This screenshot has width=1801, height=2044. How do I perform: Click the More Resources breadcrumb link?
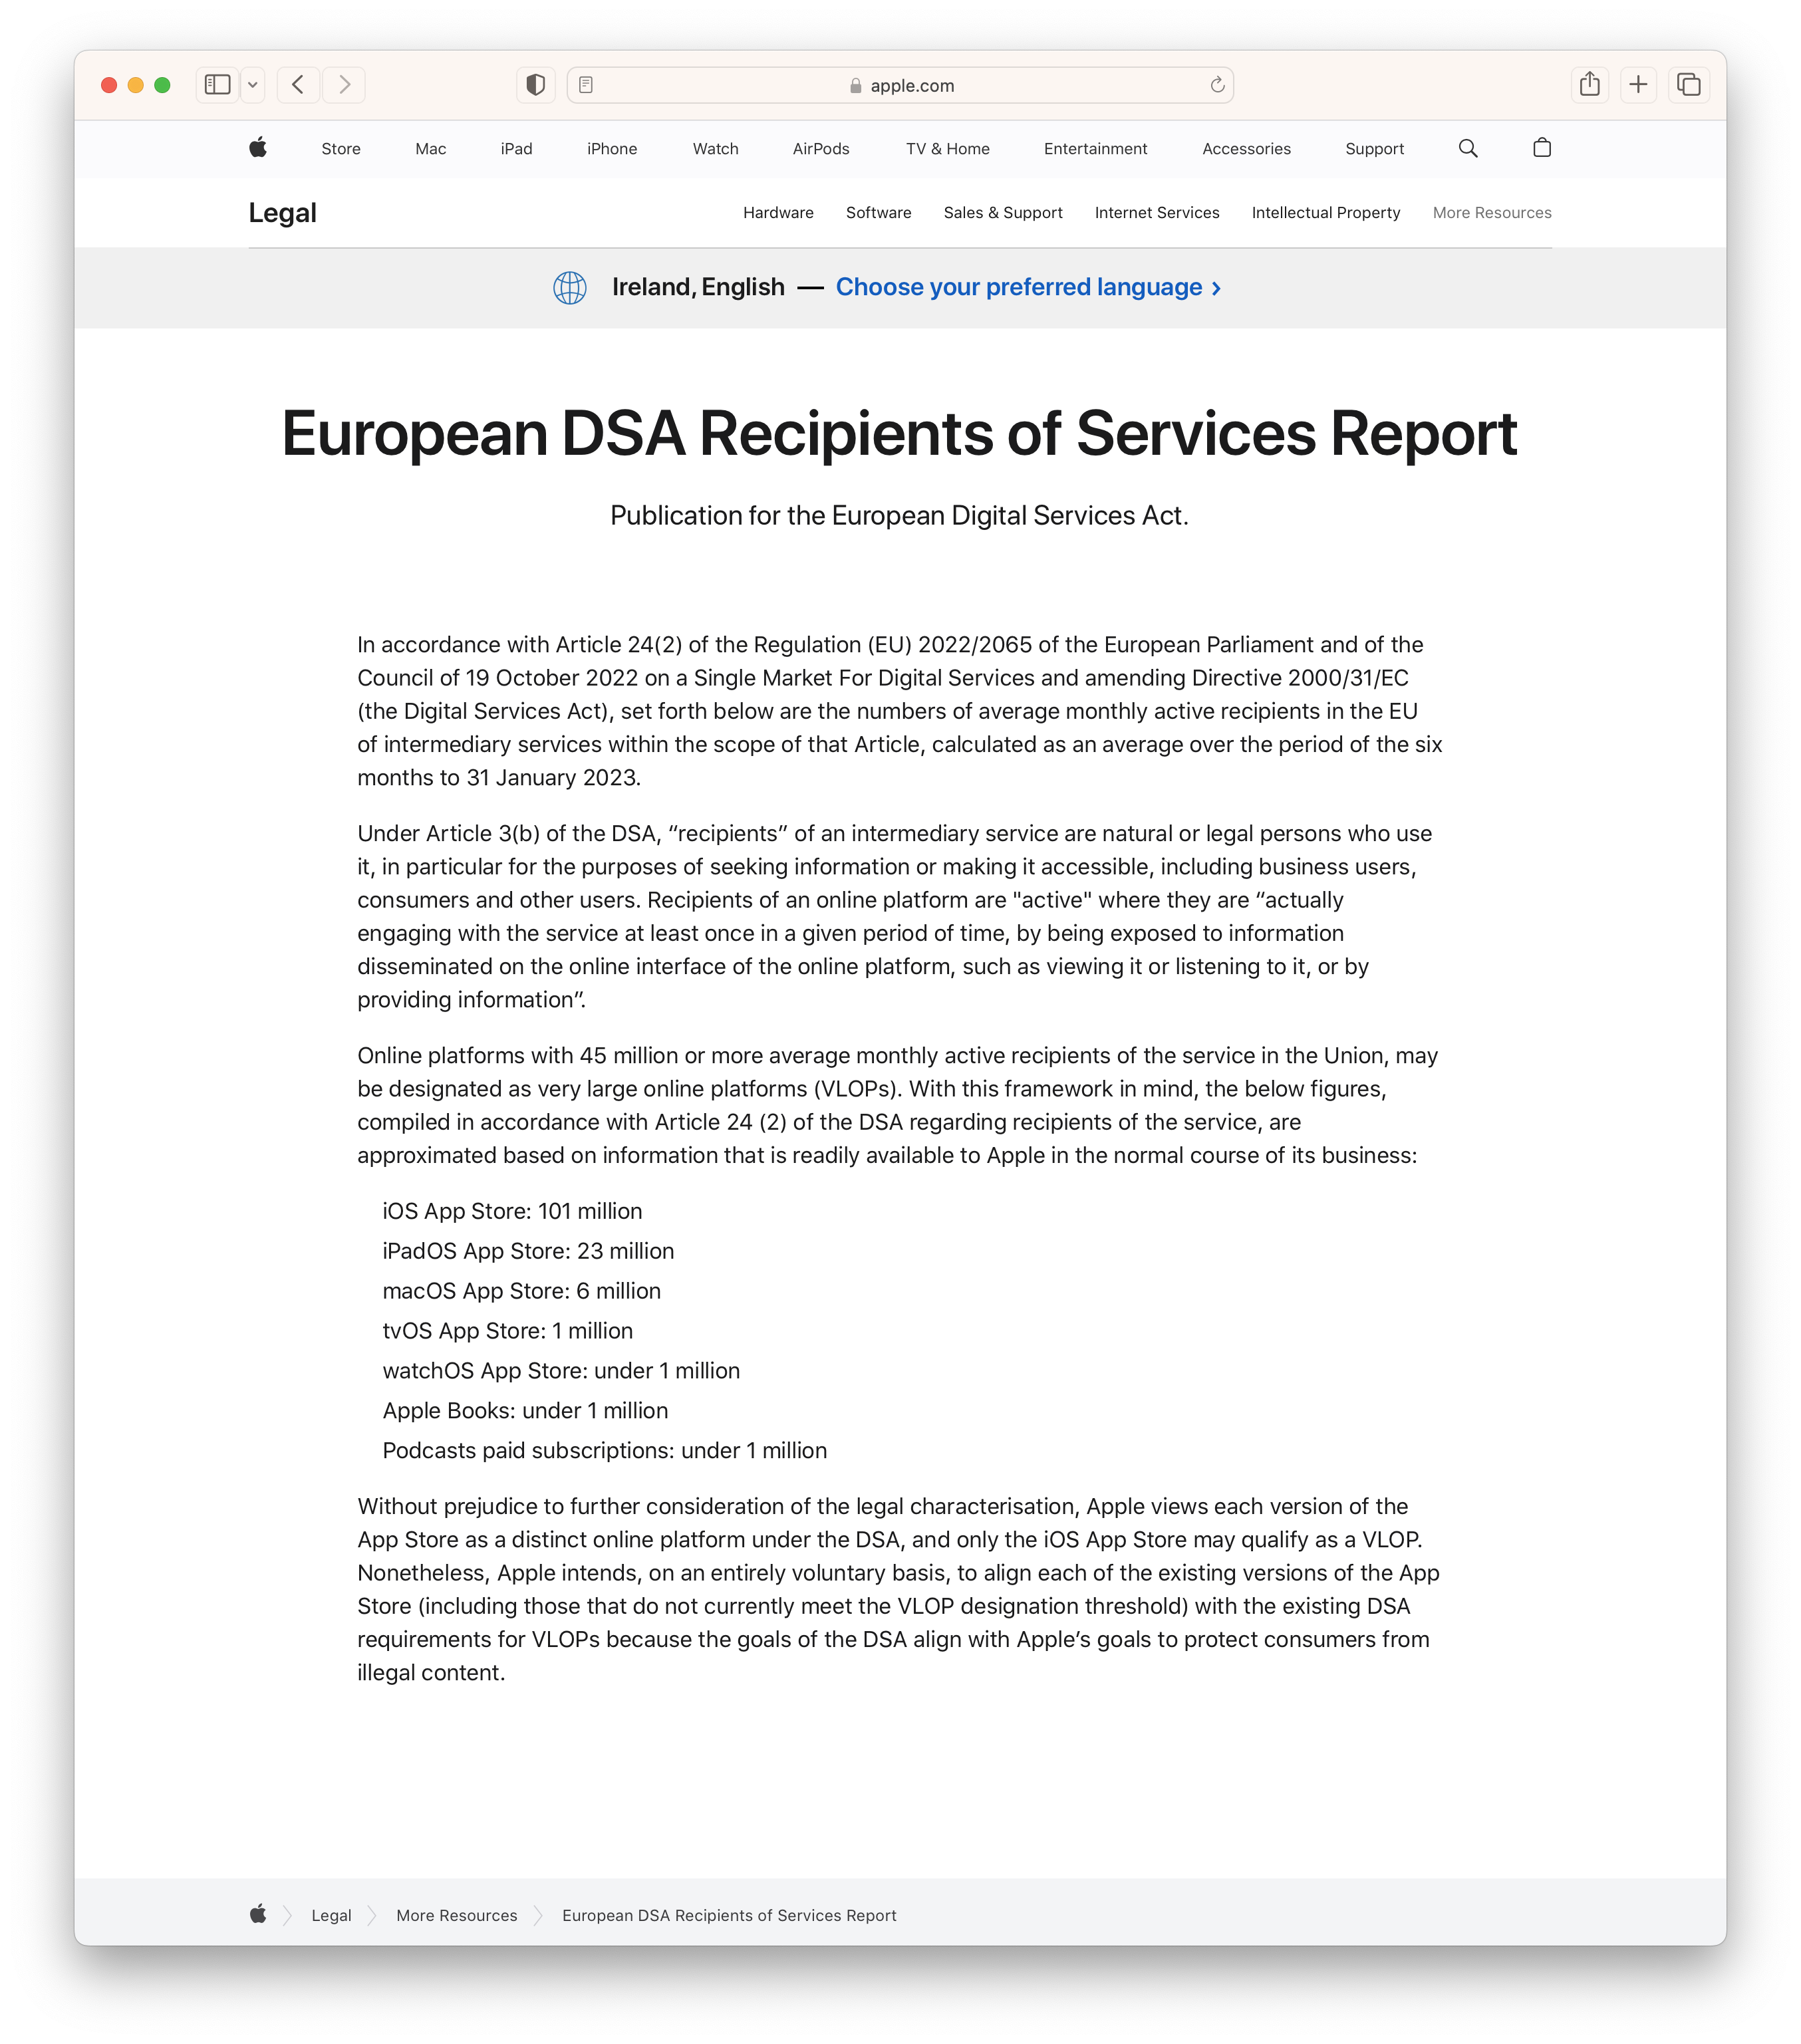[457, 1915]
